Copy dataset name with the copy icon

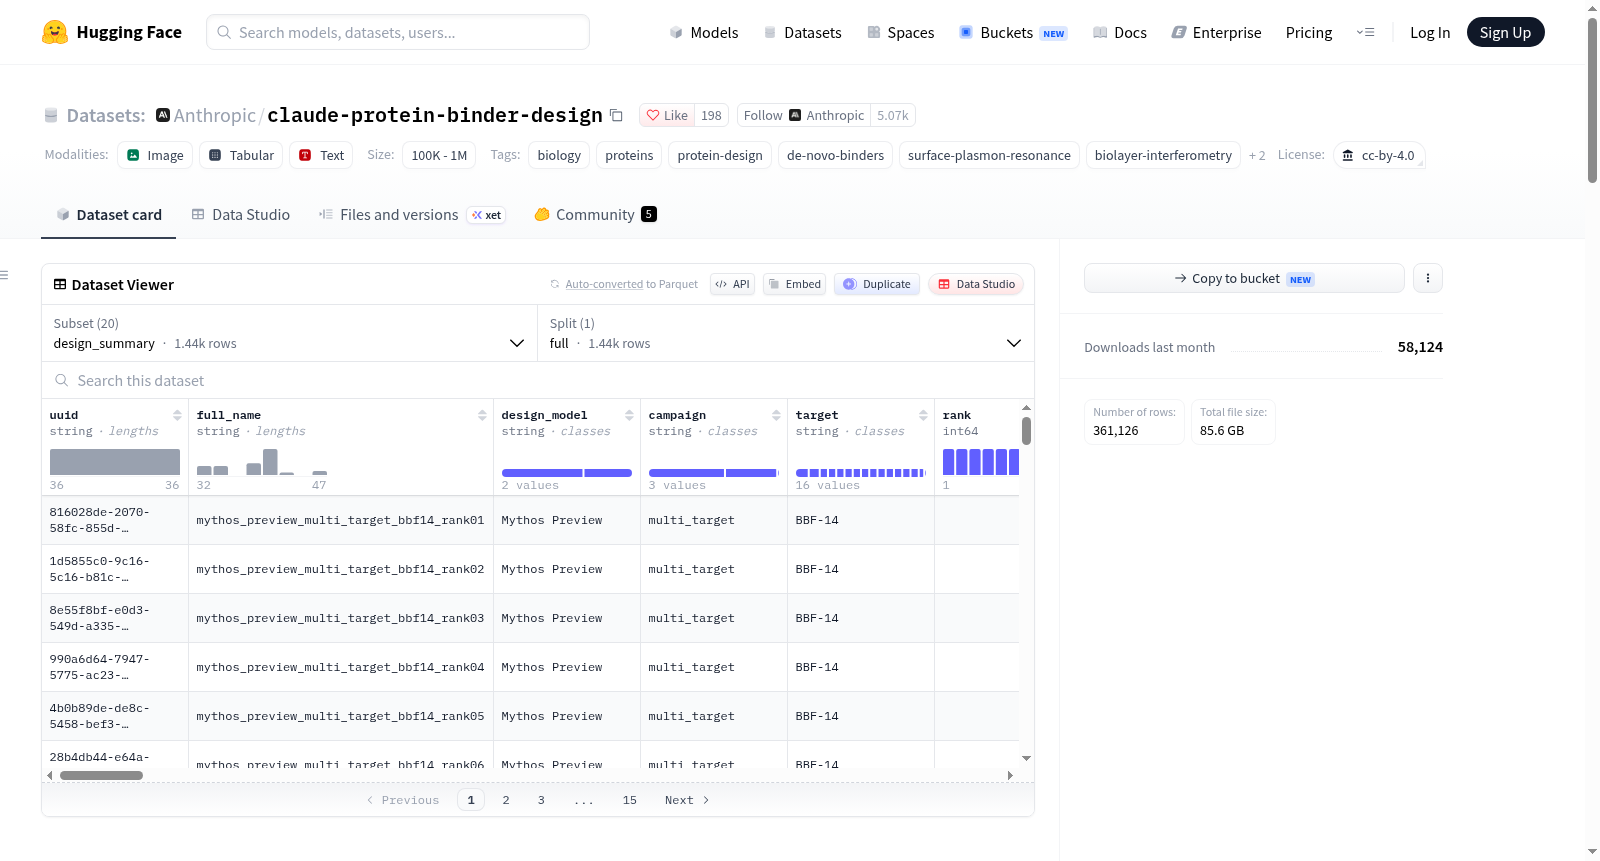click(x=617, y=116)
